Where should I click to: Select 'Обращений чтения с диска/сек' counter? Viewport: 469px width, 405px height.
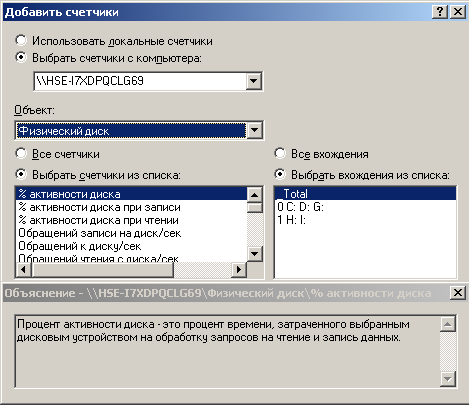(x=131, y=258)
